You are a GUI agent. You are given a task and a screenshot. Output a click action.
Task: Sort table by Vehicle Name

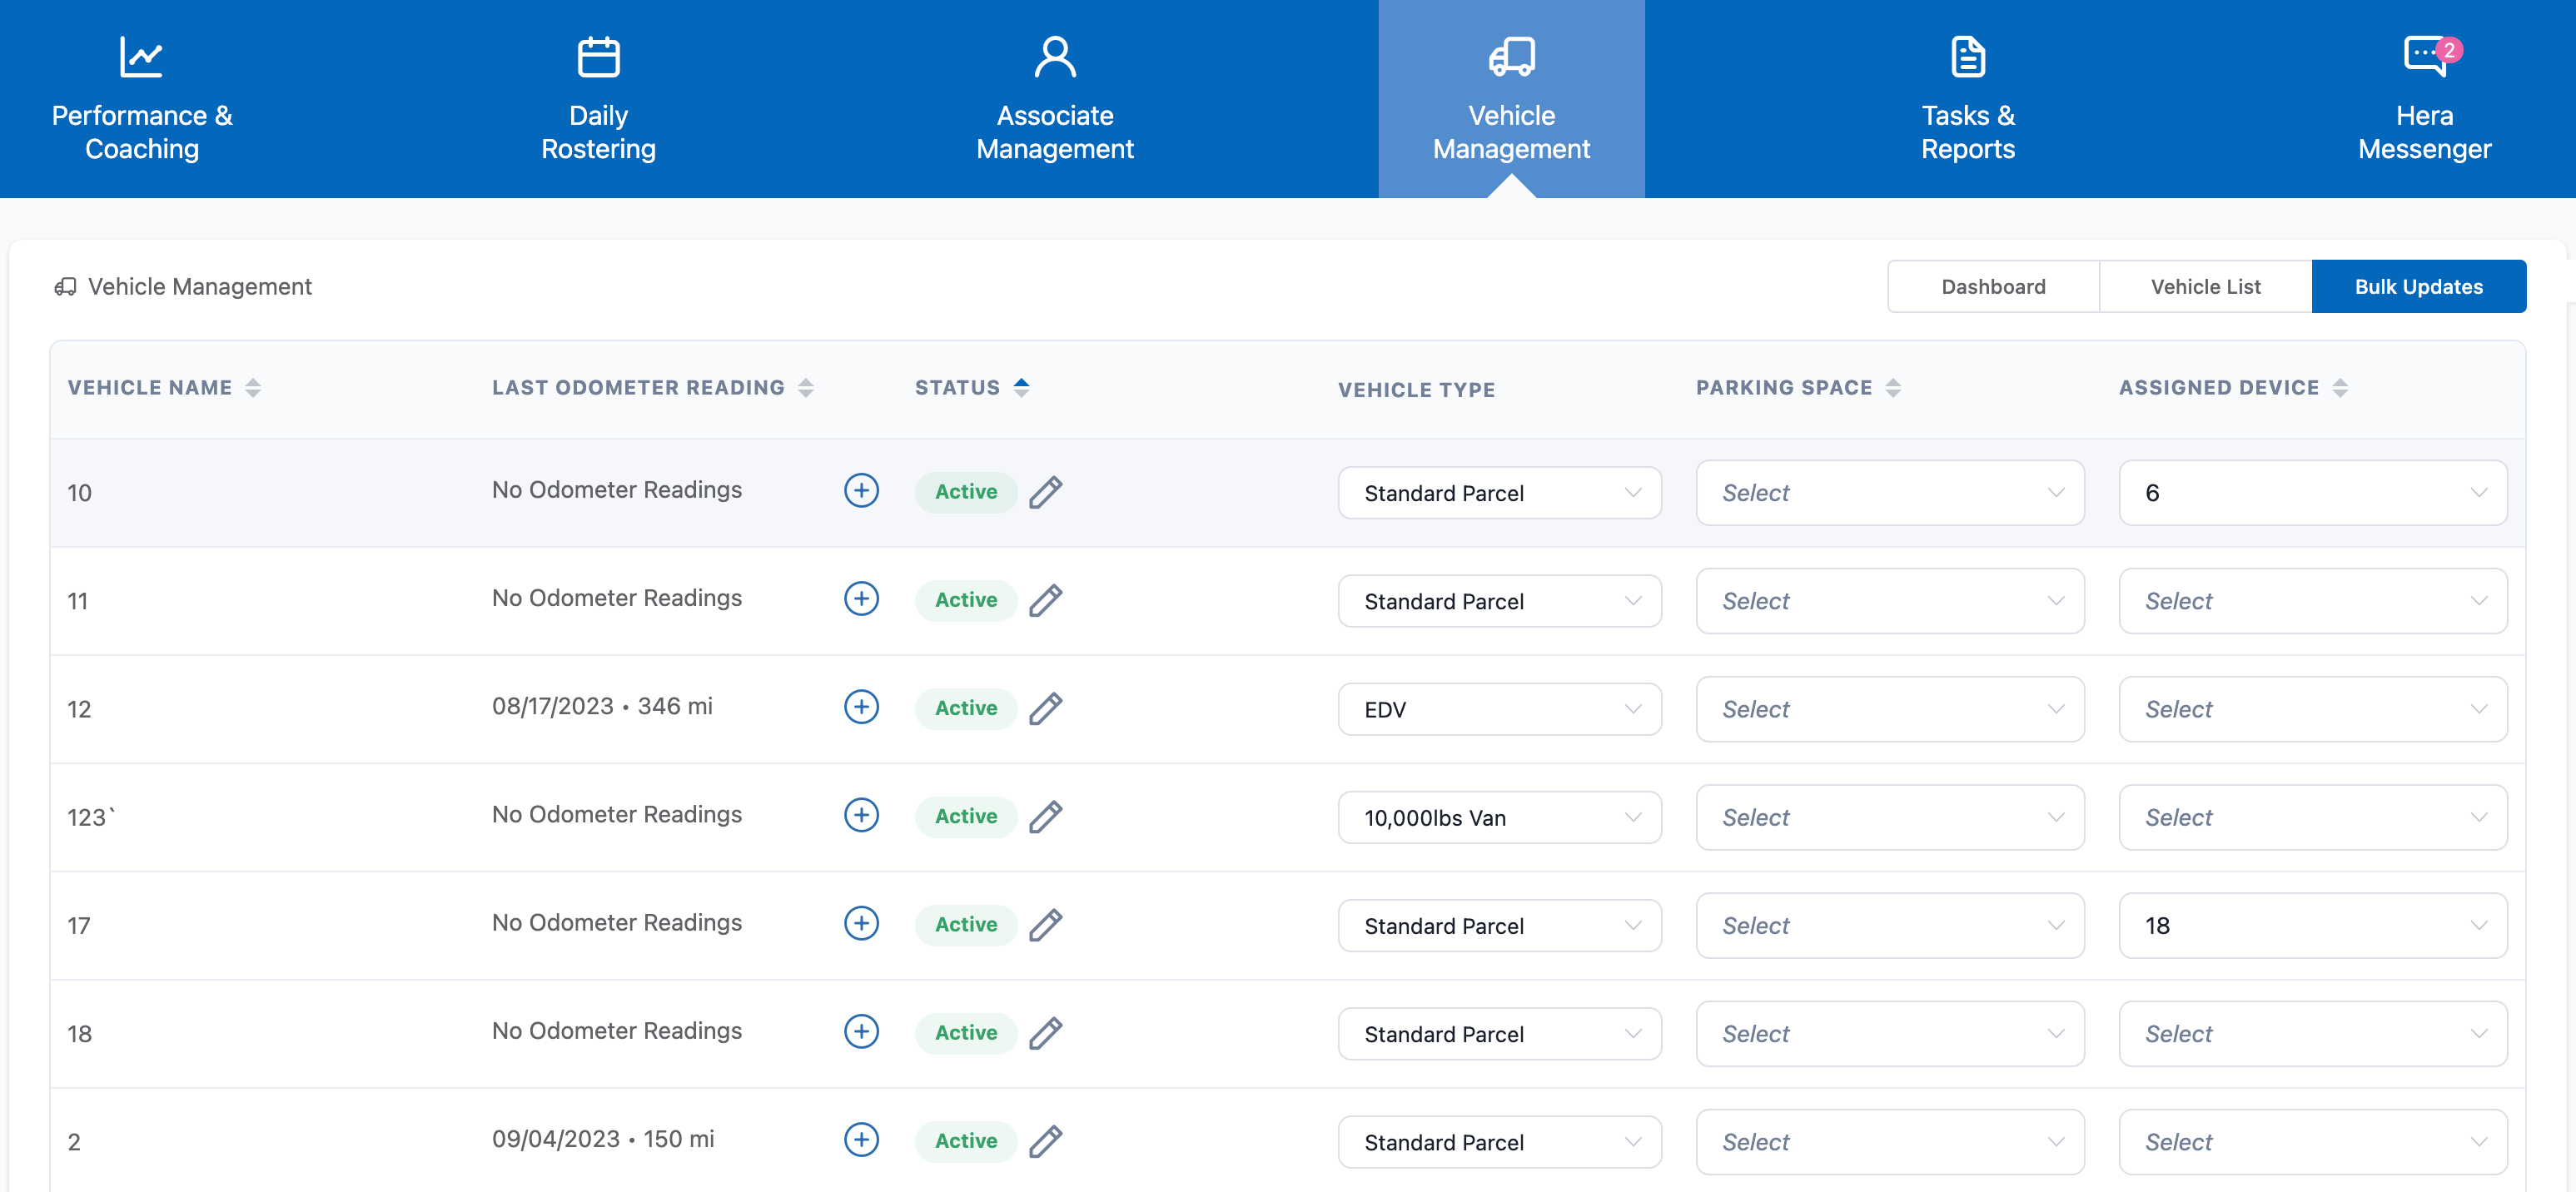253,388
